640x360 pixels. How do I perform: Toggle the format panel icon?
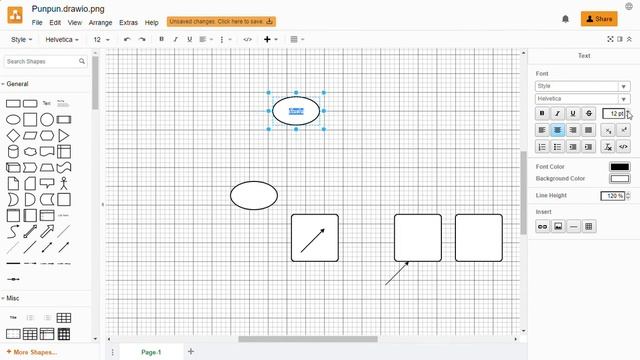[x=620, y=39]
